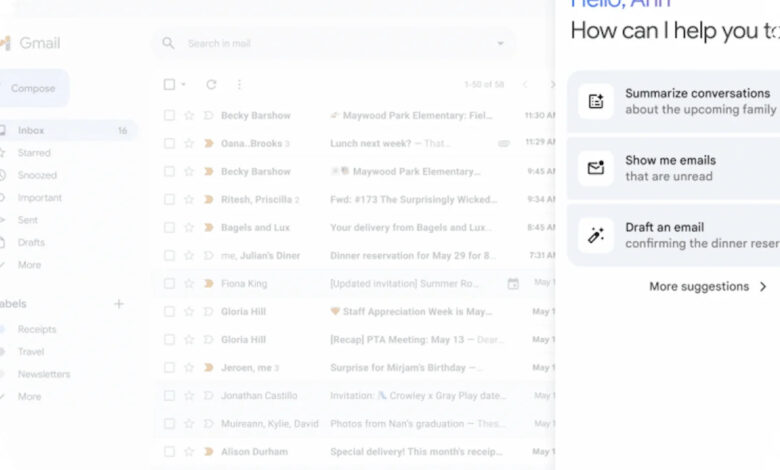Click the attachment icon on the Lunch next week email
This screenshot has width=780, height=470.
pos(504,143)
